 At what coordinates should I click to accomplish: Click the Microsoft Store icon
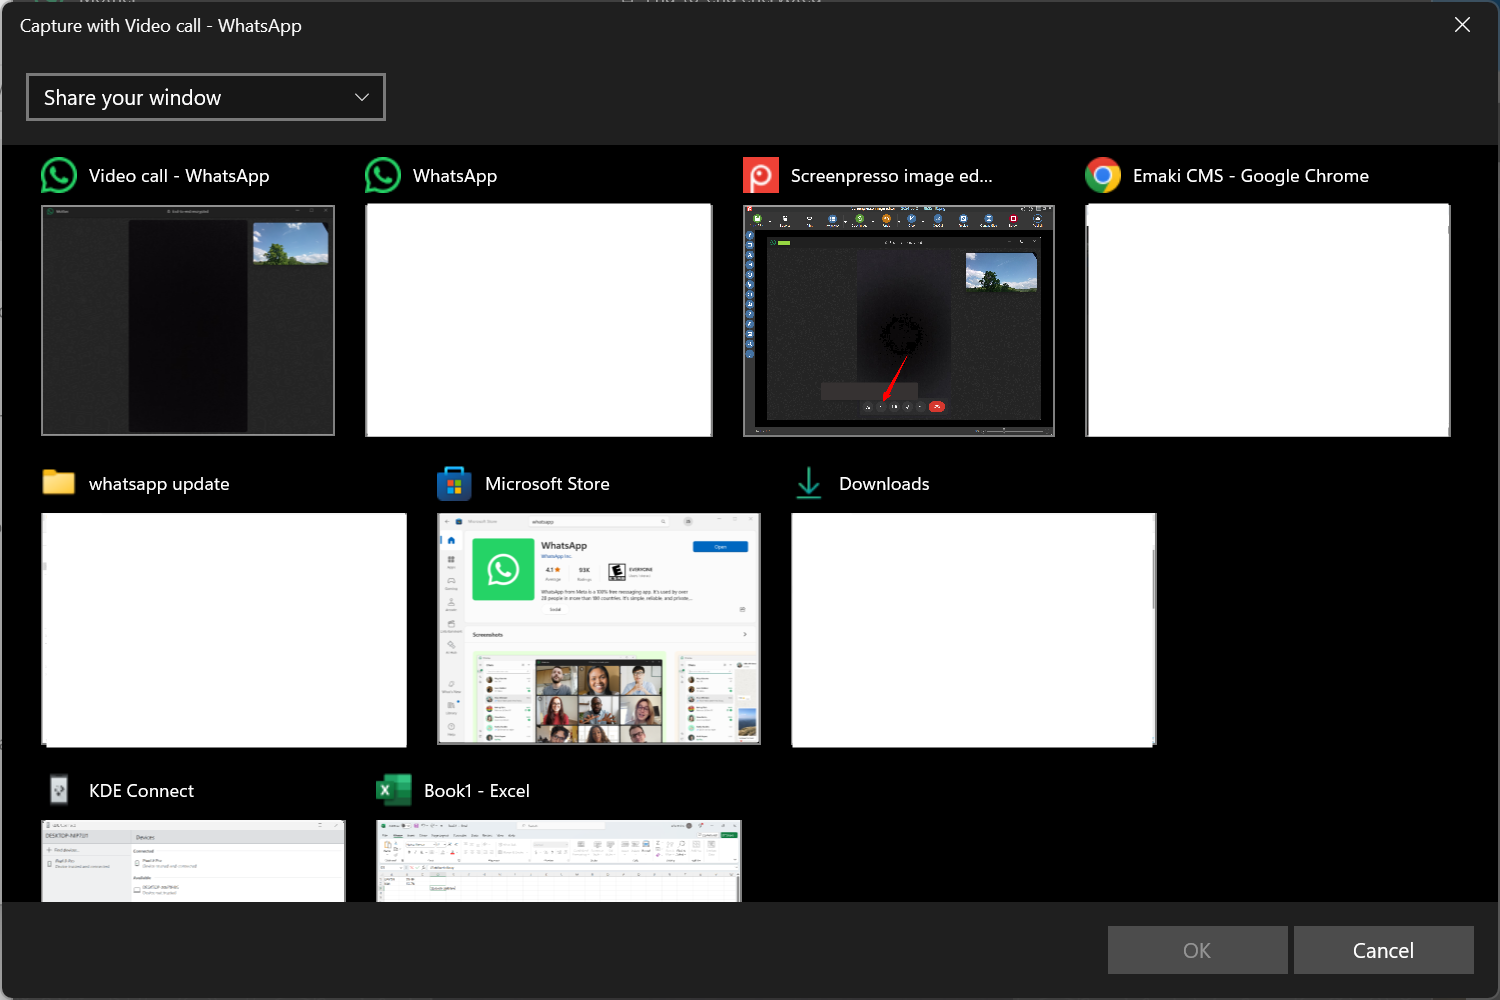coord(453,483)
